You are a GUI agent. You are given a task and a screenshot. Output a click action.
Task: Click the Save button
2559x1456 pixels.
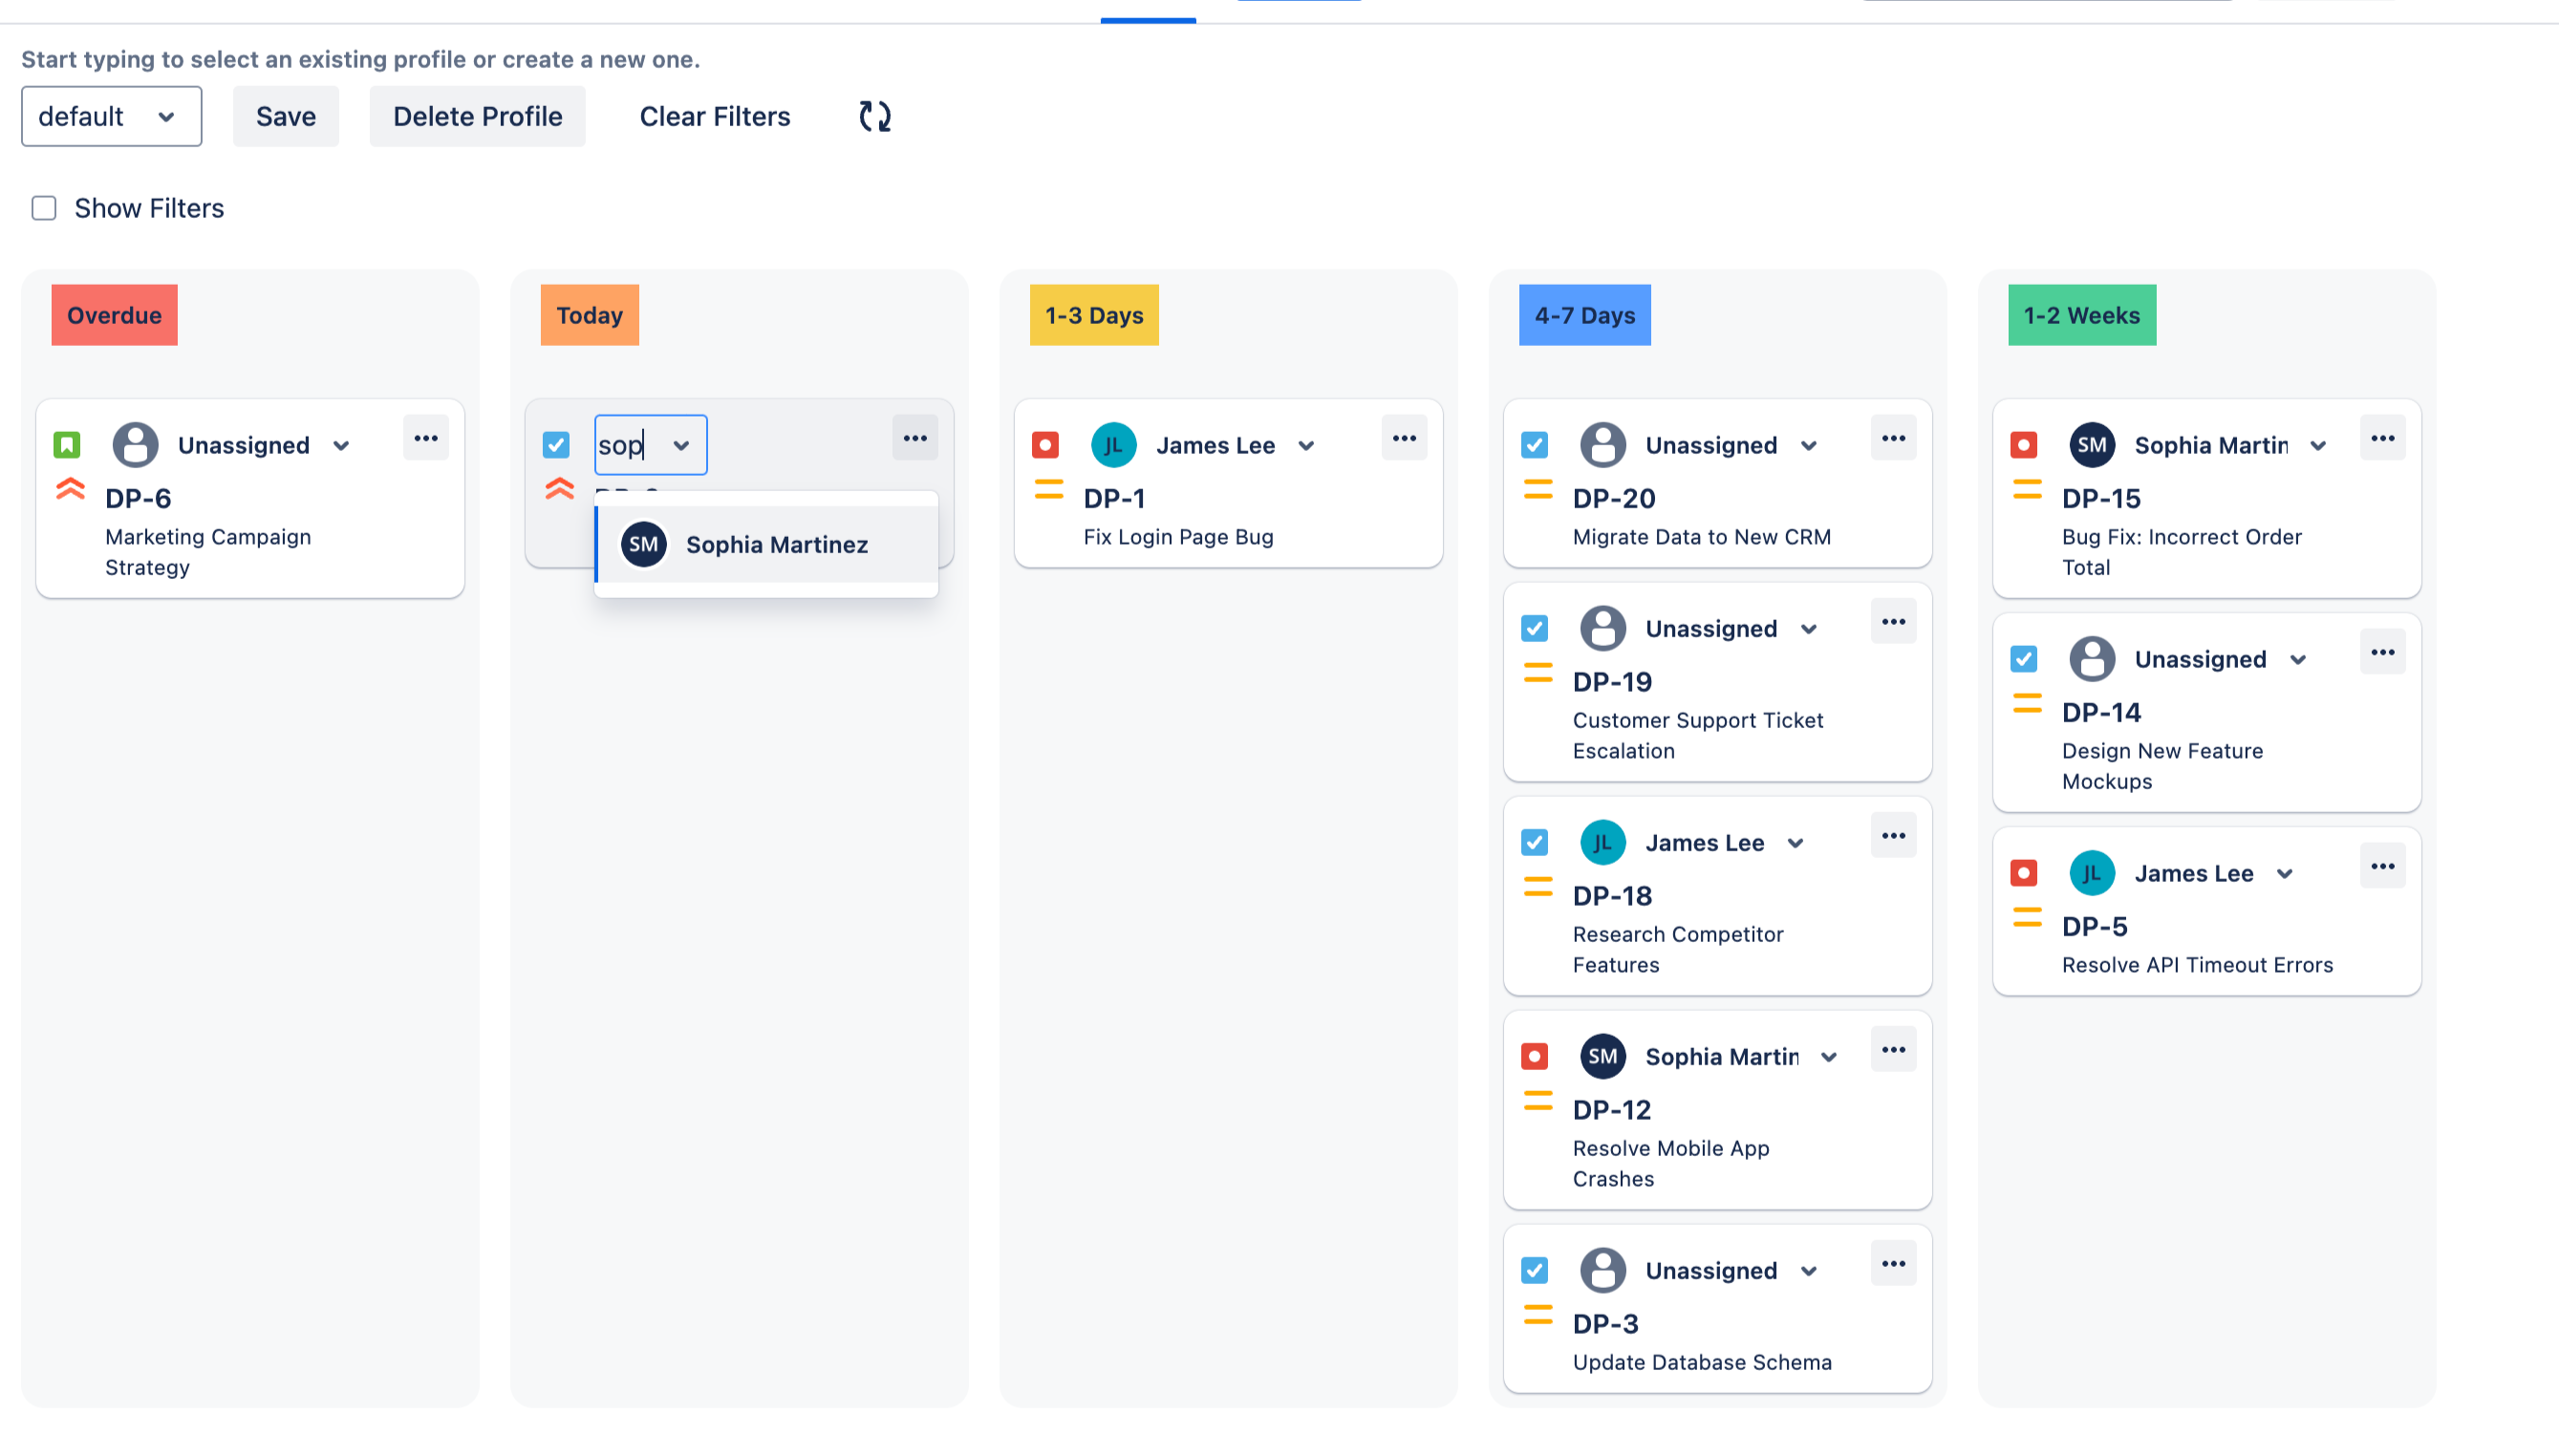pyautogui.click(x=285, y=116)
